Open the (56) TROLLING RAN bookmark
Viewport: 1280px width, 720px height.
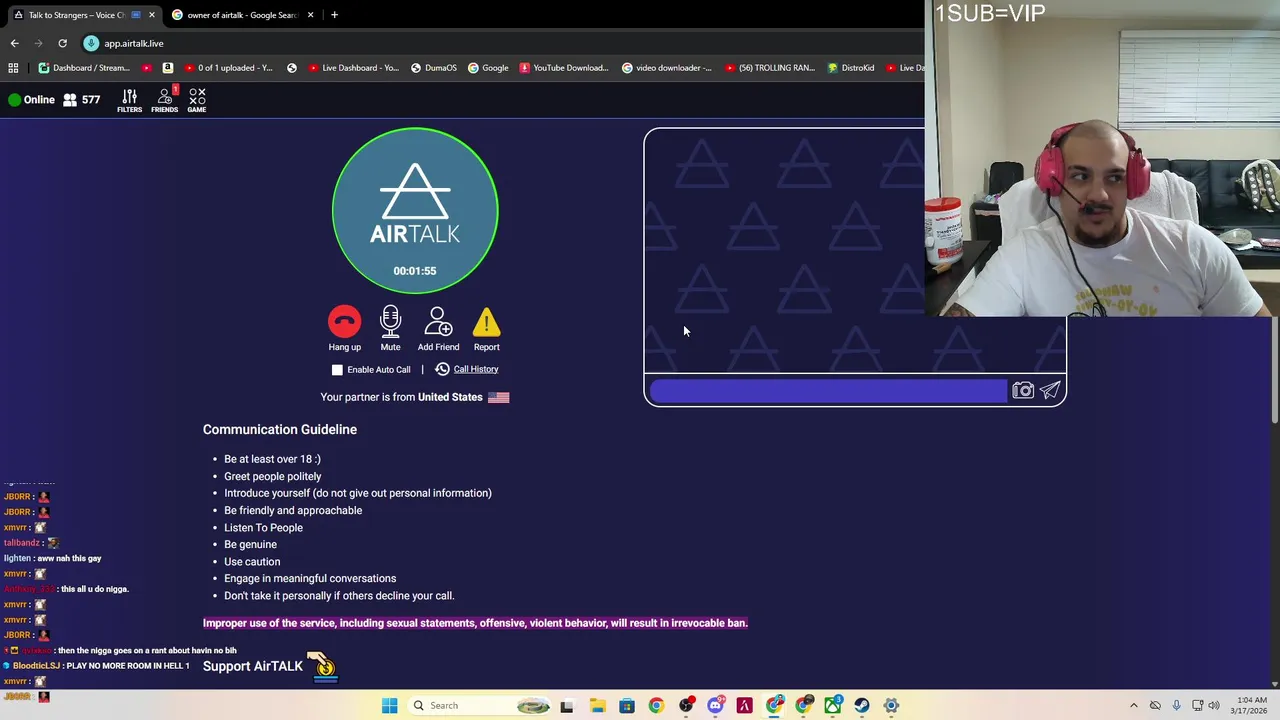770,68
